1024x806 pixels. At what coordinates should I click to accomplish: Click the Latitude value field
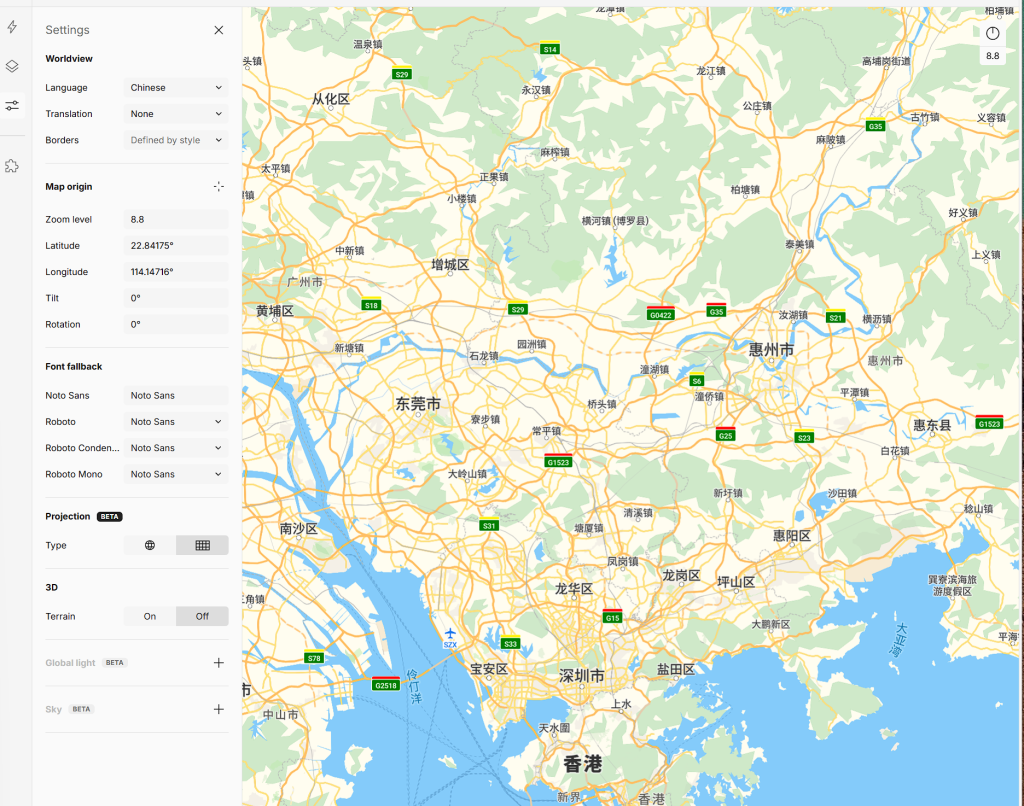tap(176, 246)
